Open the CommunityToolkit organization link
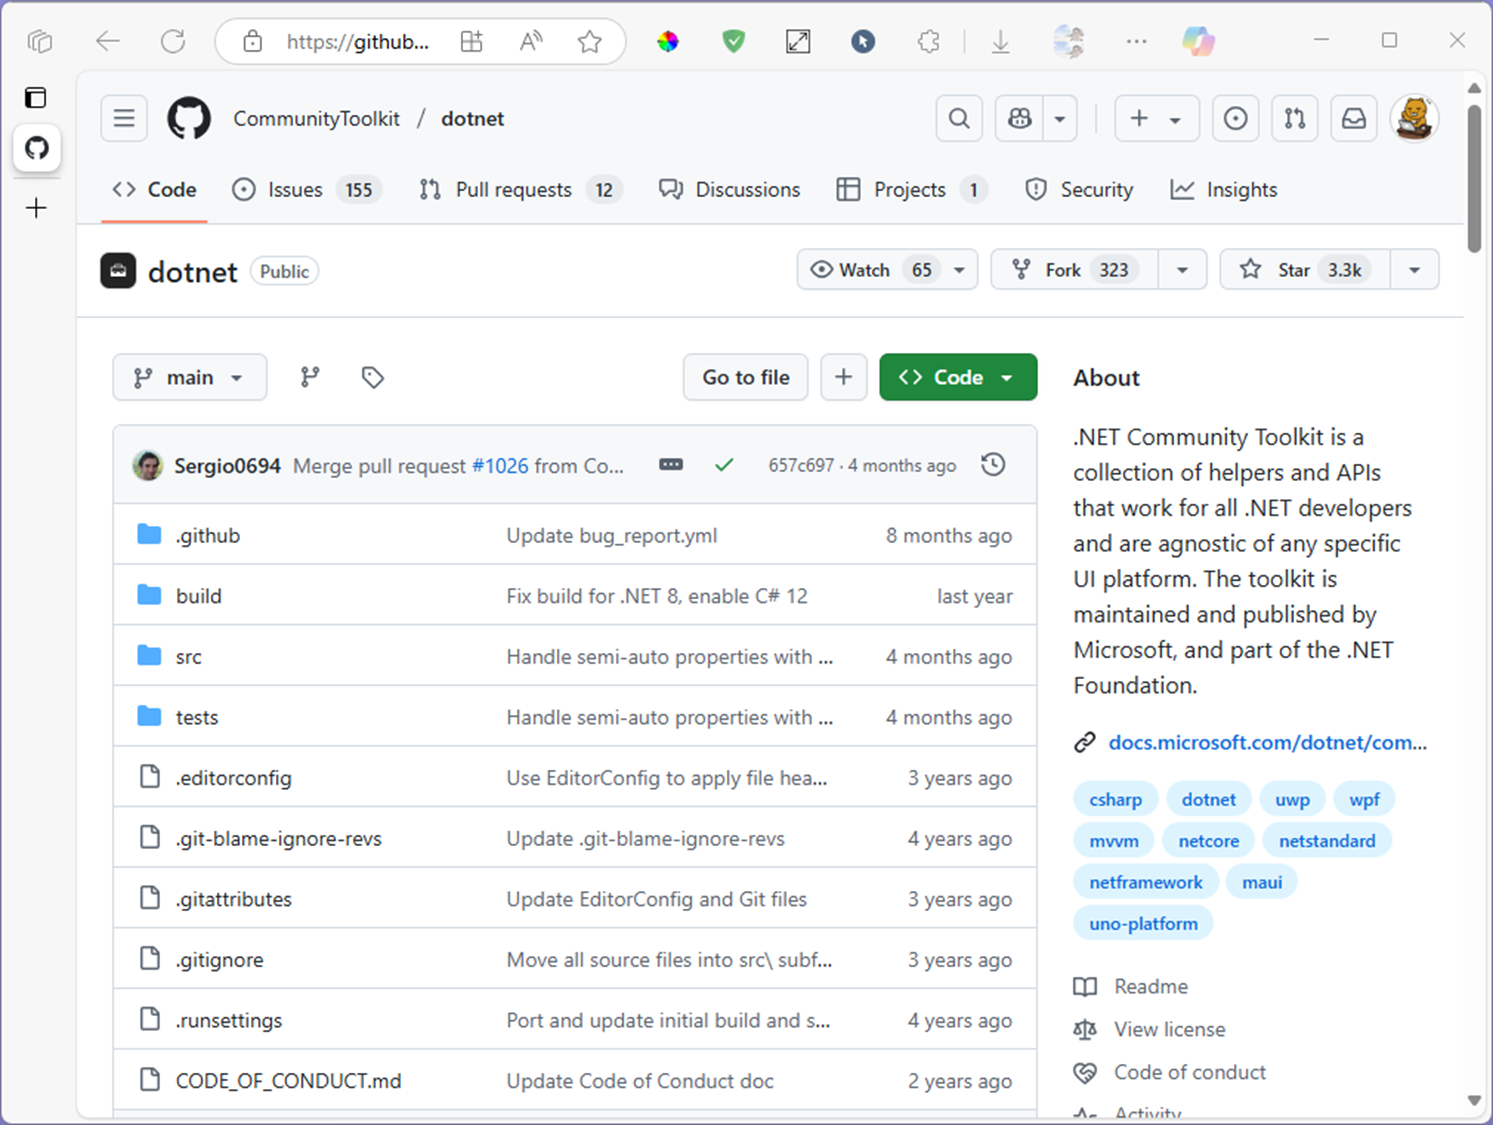This screenshot has height=1125, width=1493. 316,119
